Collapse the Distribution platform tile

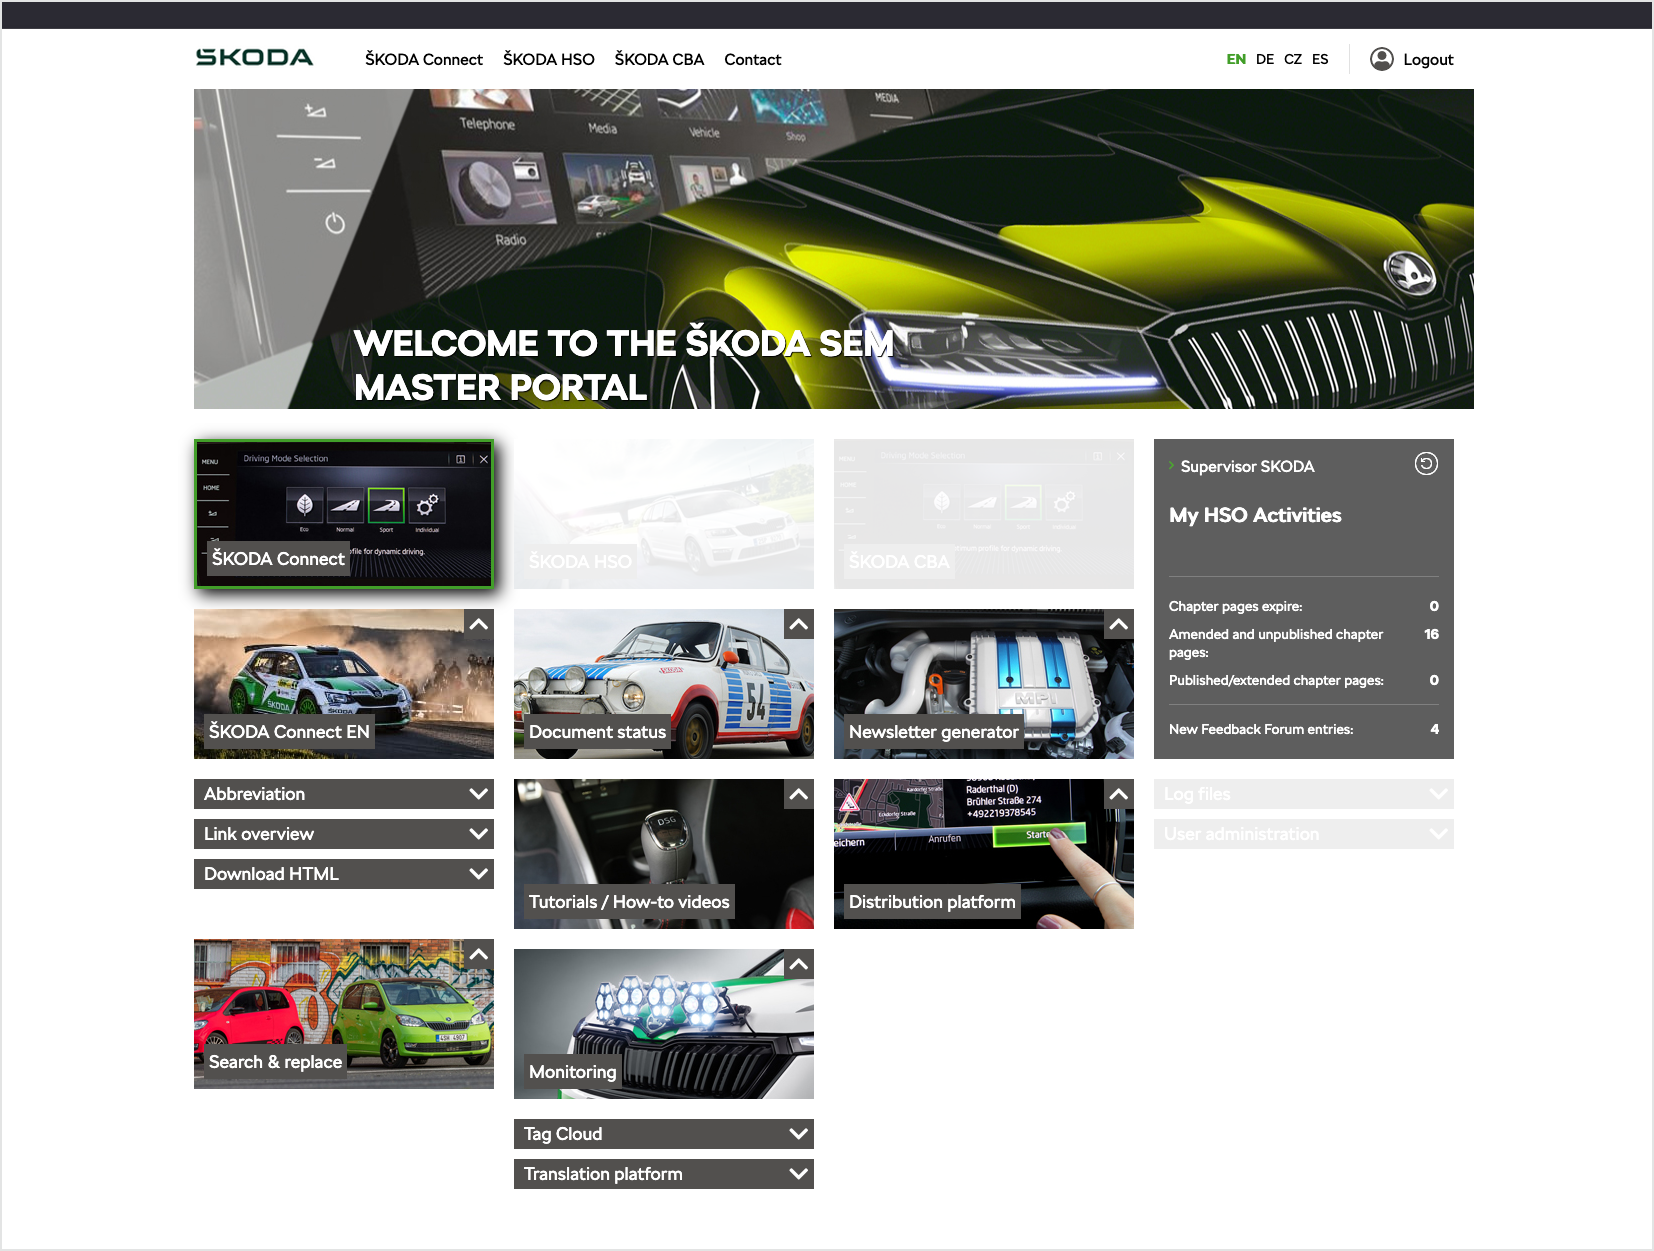[1119, 794]
